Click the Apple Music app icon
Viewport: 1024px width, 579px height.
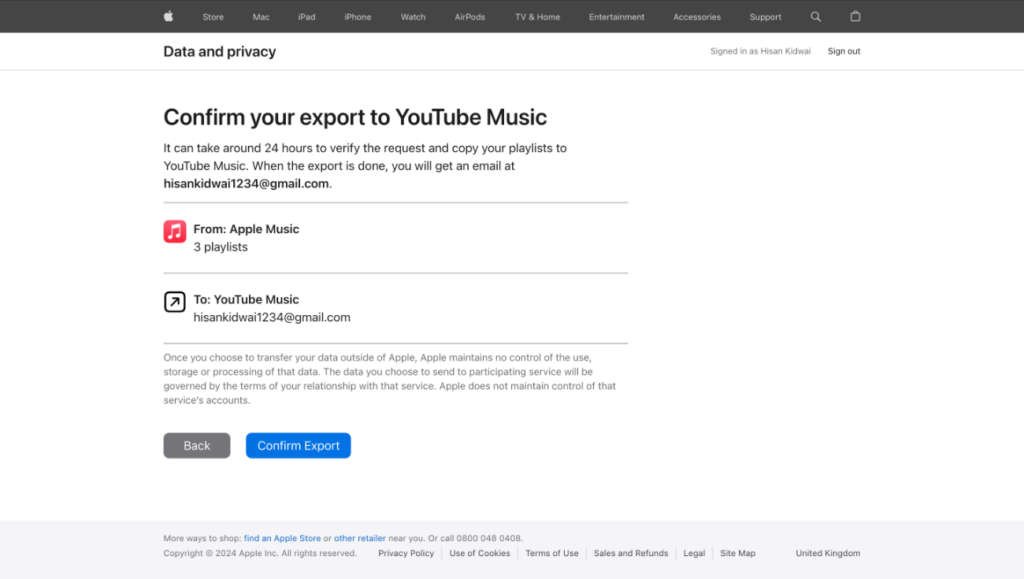(x=174, y=231)
